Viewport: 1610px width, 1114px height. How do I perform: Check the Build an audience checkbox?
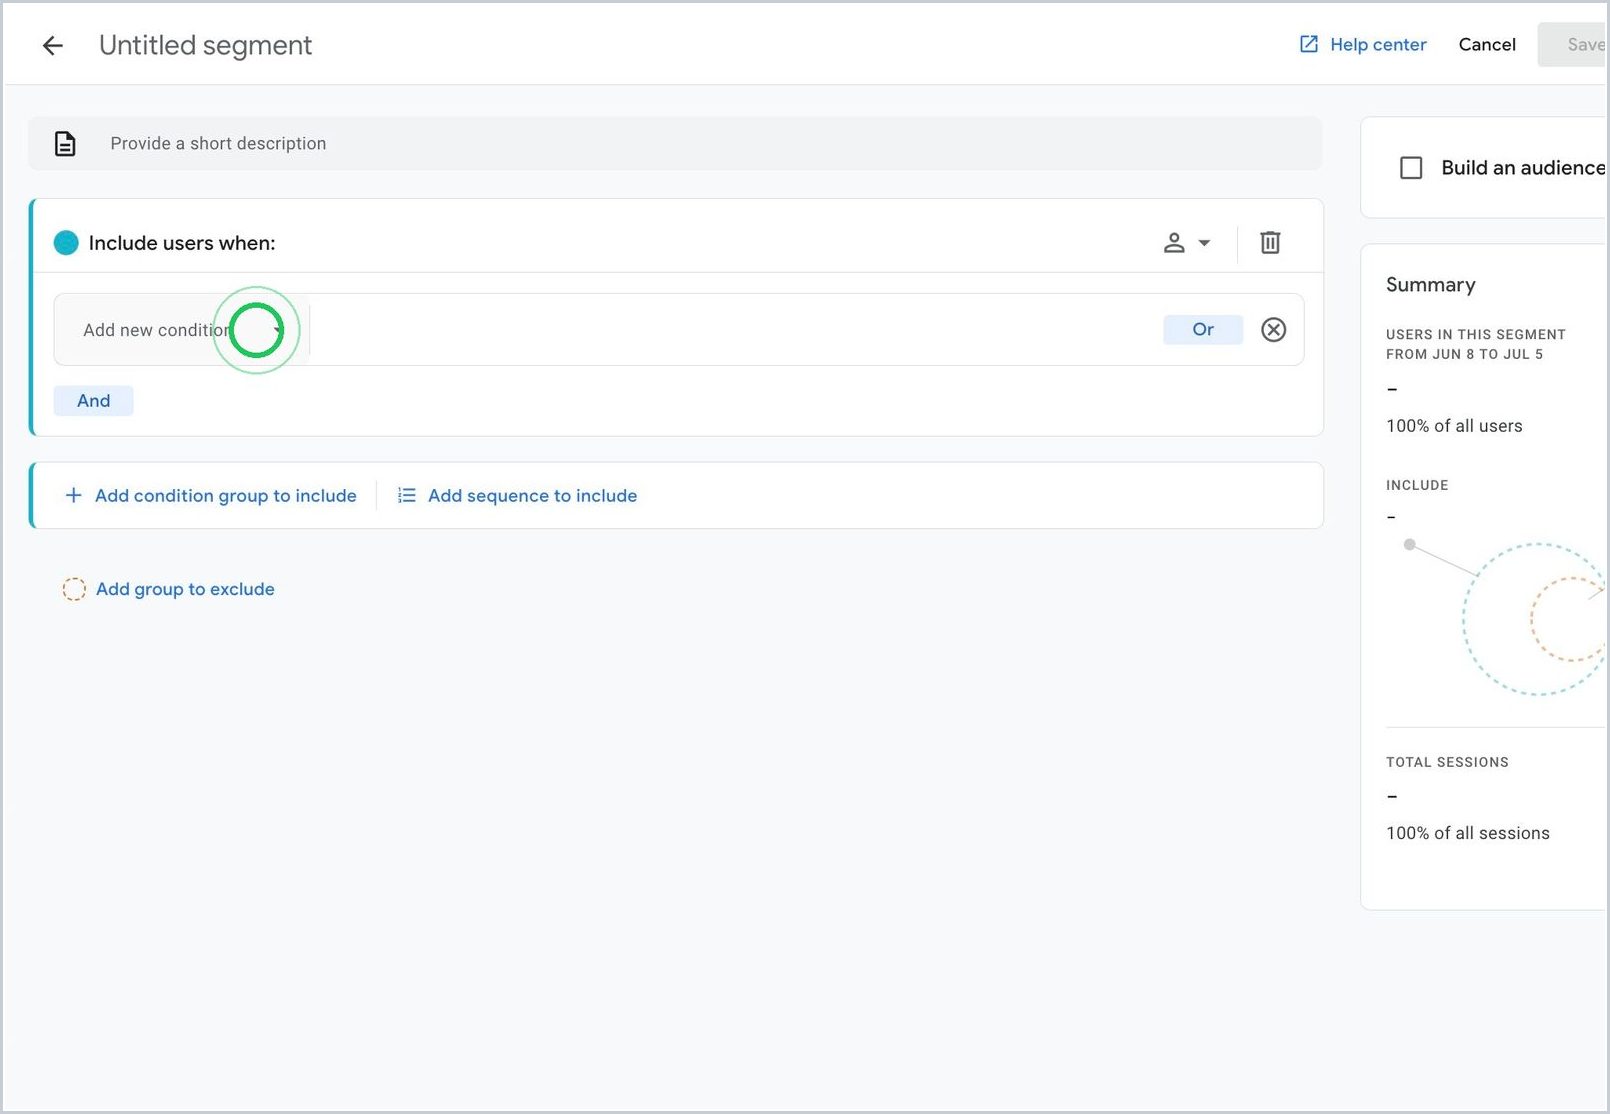pyautogui.click(x=1411, y=168)
